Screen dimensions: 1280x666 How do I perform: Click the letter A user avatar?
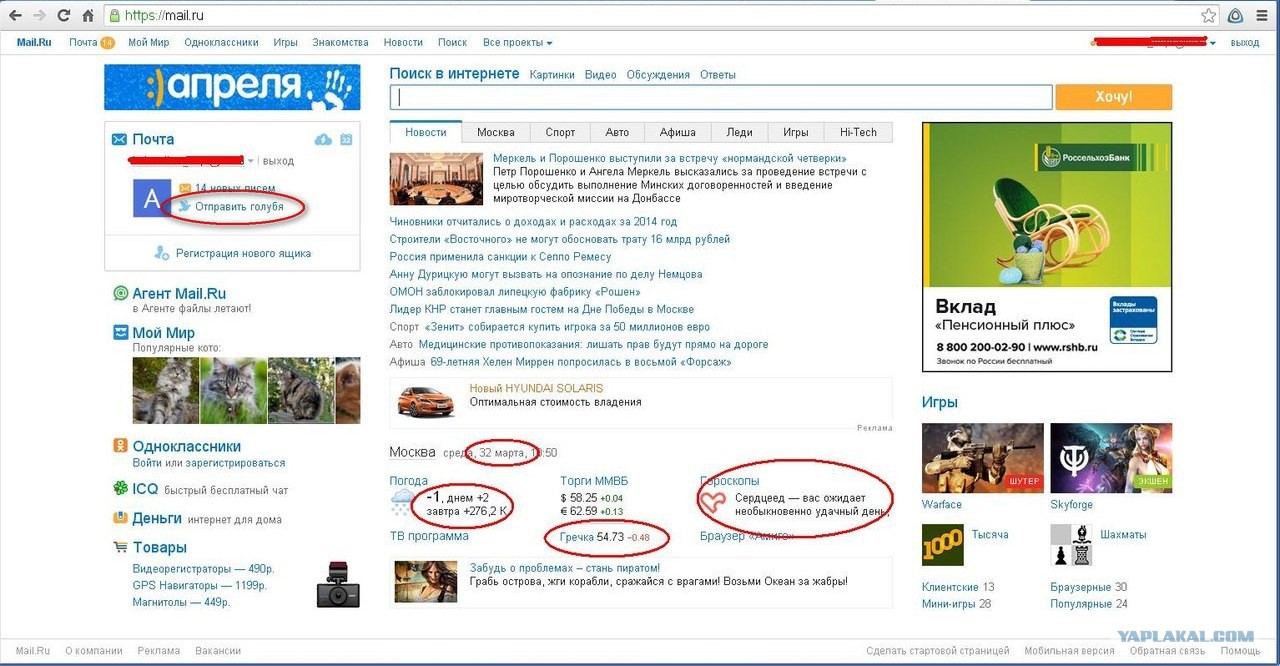click(x=152, y=198)
